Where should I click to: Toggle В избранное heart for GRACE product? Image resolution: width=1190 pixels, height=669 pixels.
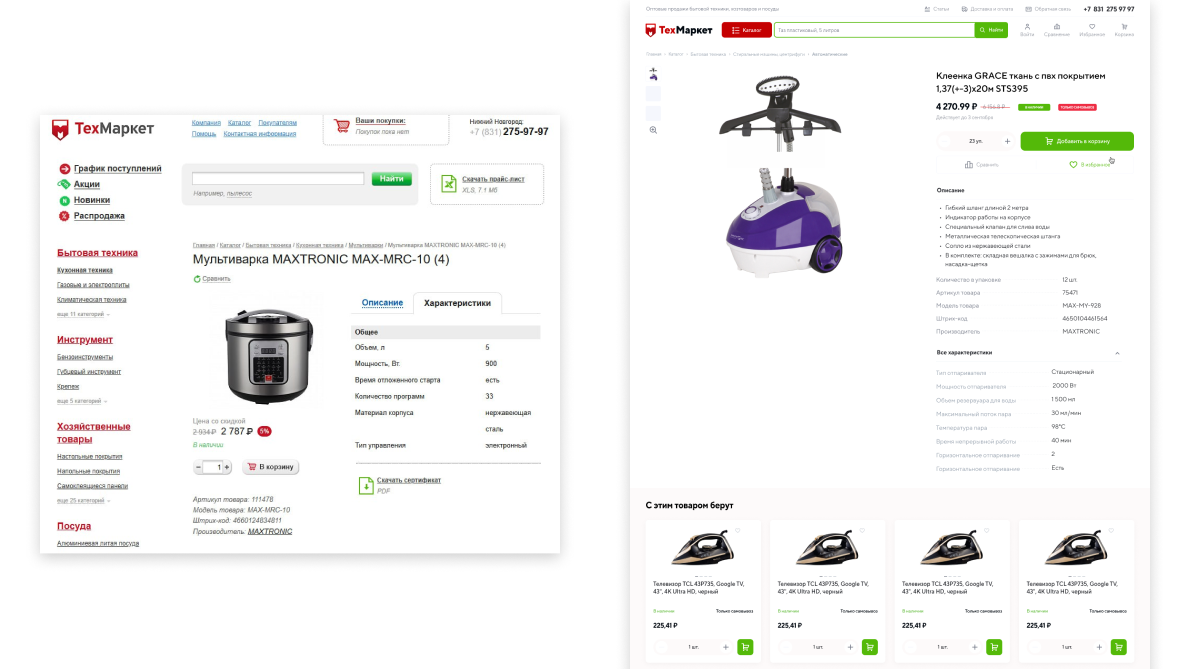point(1073,165)
